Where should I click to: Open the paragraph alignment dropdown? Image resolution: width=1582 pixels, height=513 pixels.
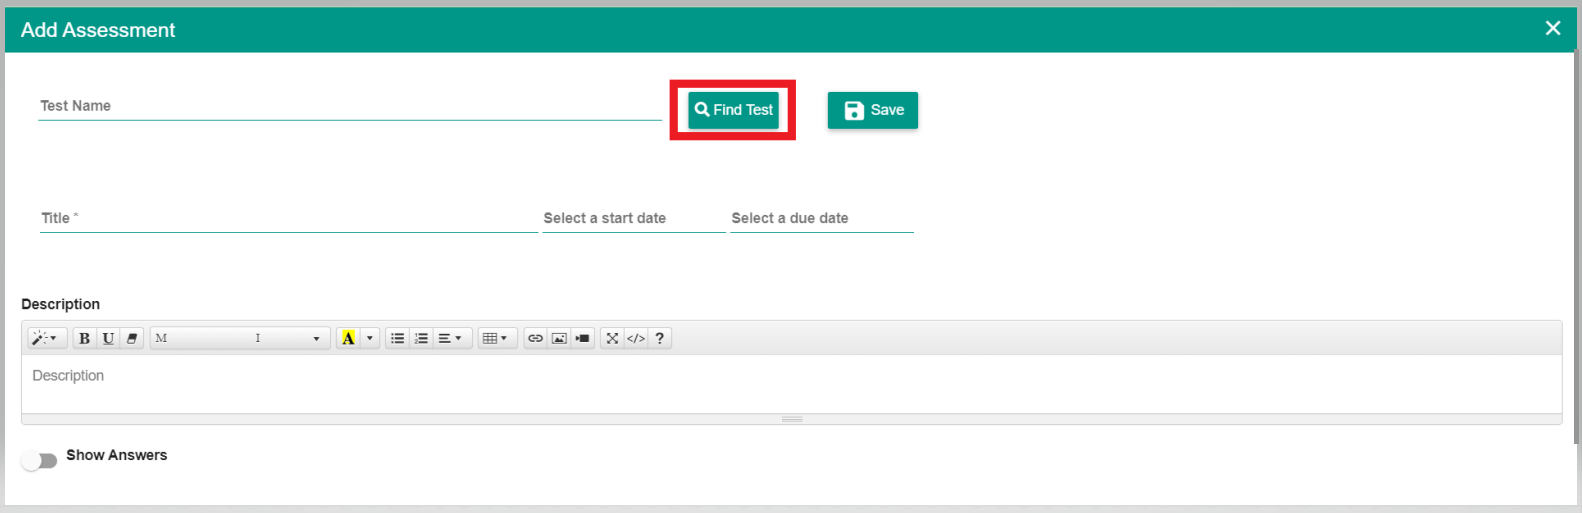click(449, 338)
